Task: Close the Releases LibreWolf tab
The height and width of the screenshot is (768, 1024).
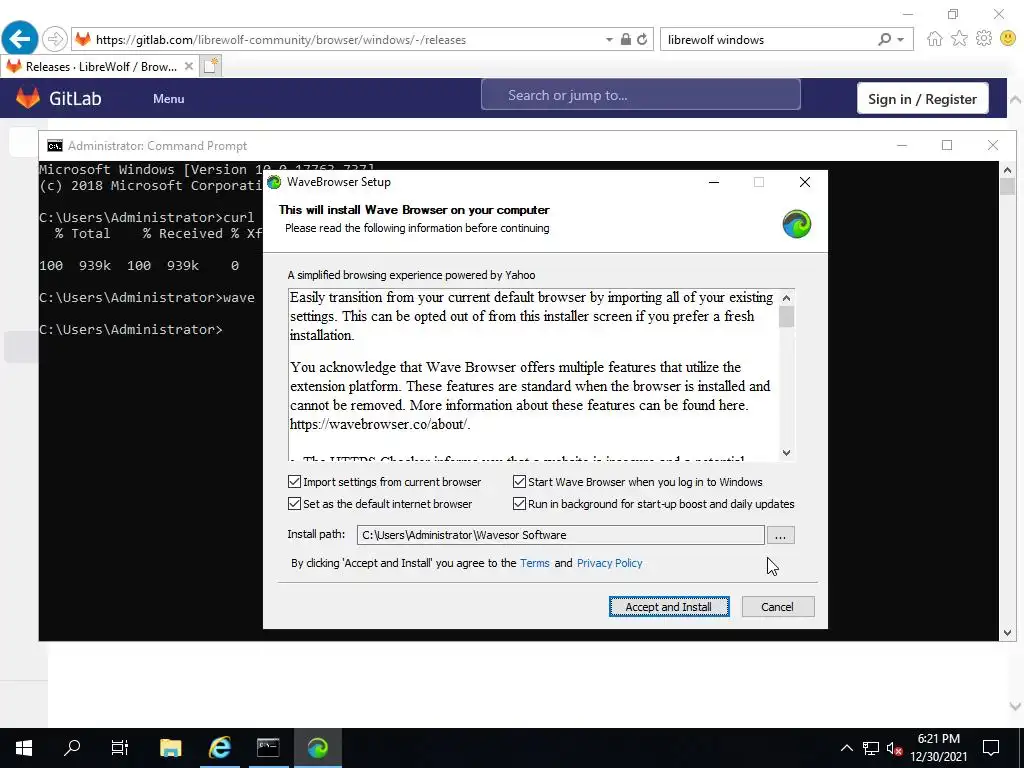Action: tap(188, 66)
